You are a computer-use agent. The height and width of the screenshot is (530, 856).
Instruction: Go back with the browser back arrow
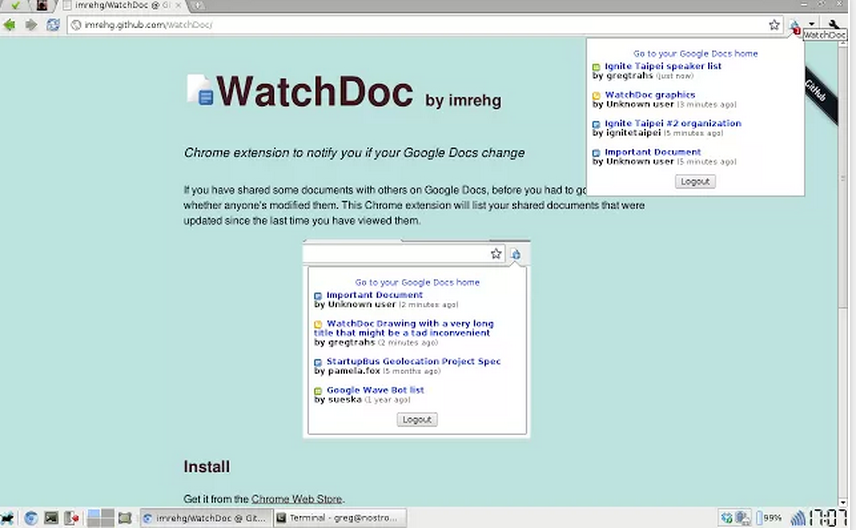click(x=9, y=25)
